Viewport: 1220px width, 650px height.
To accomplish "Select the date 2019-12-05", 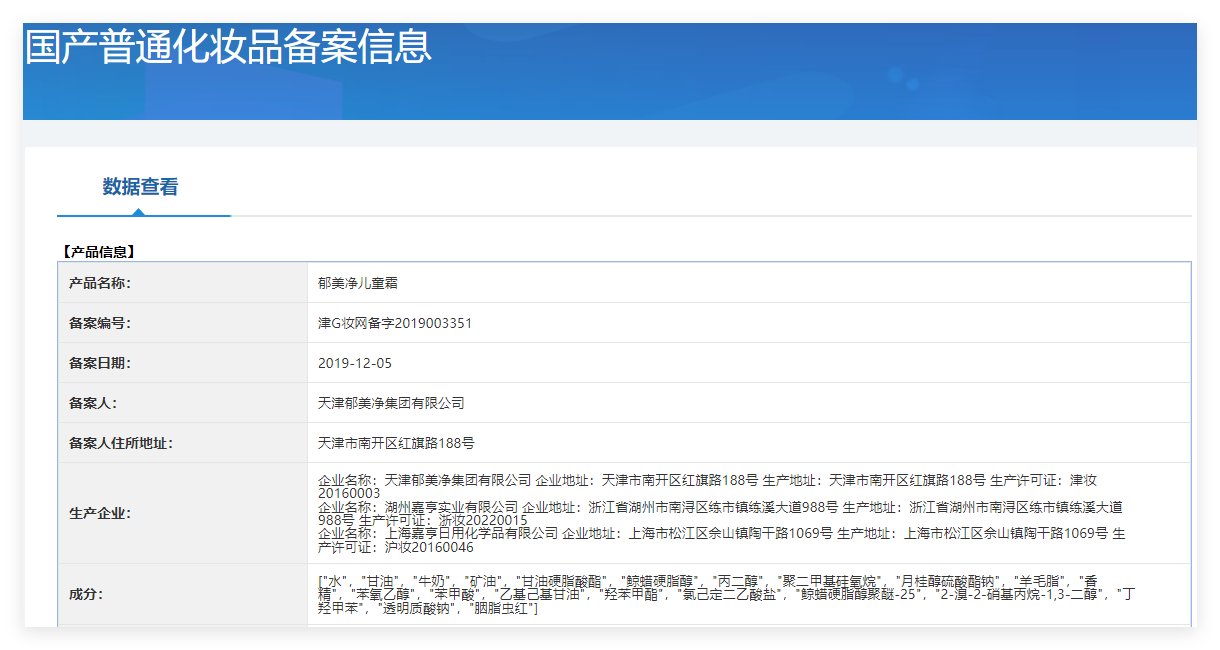I will point(355,363).
